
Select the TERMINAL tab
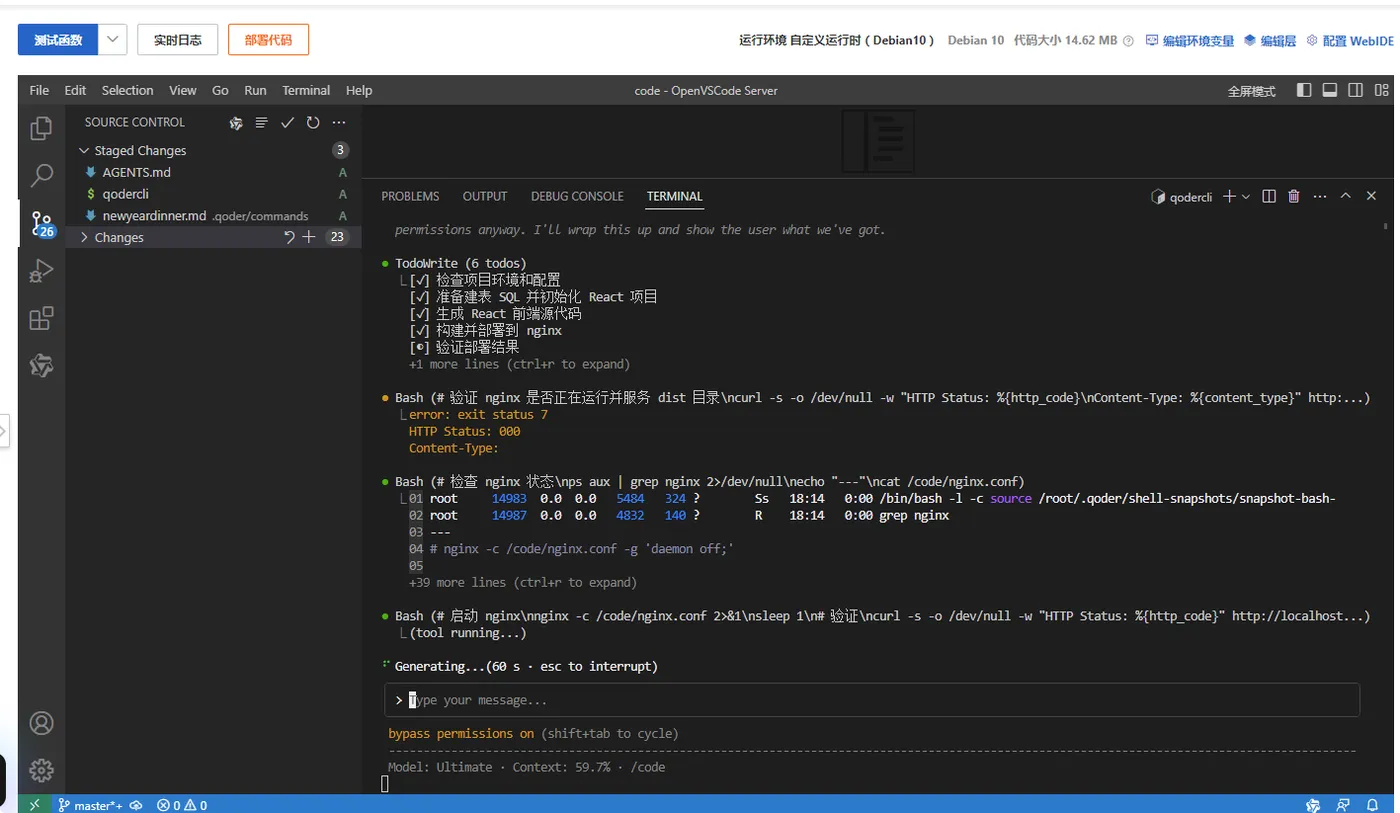coord(675,197)
